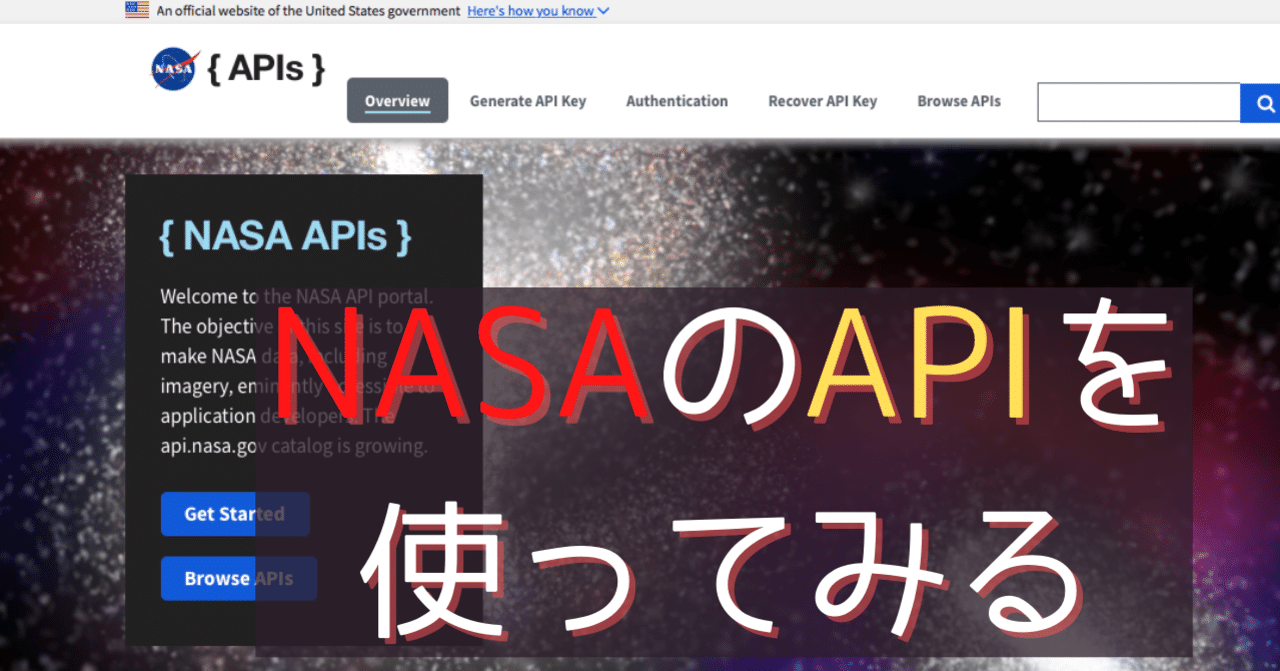Open the "Here's how you know" disclosure link
The width and height of the screenshot is (1280, 671).
(530, 11)
